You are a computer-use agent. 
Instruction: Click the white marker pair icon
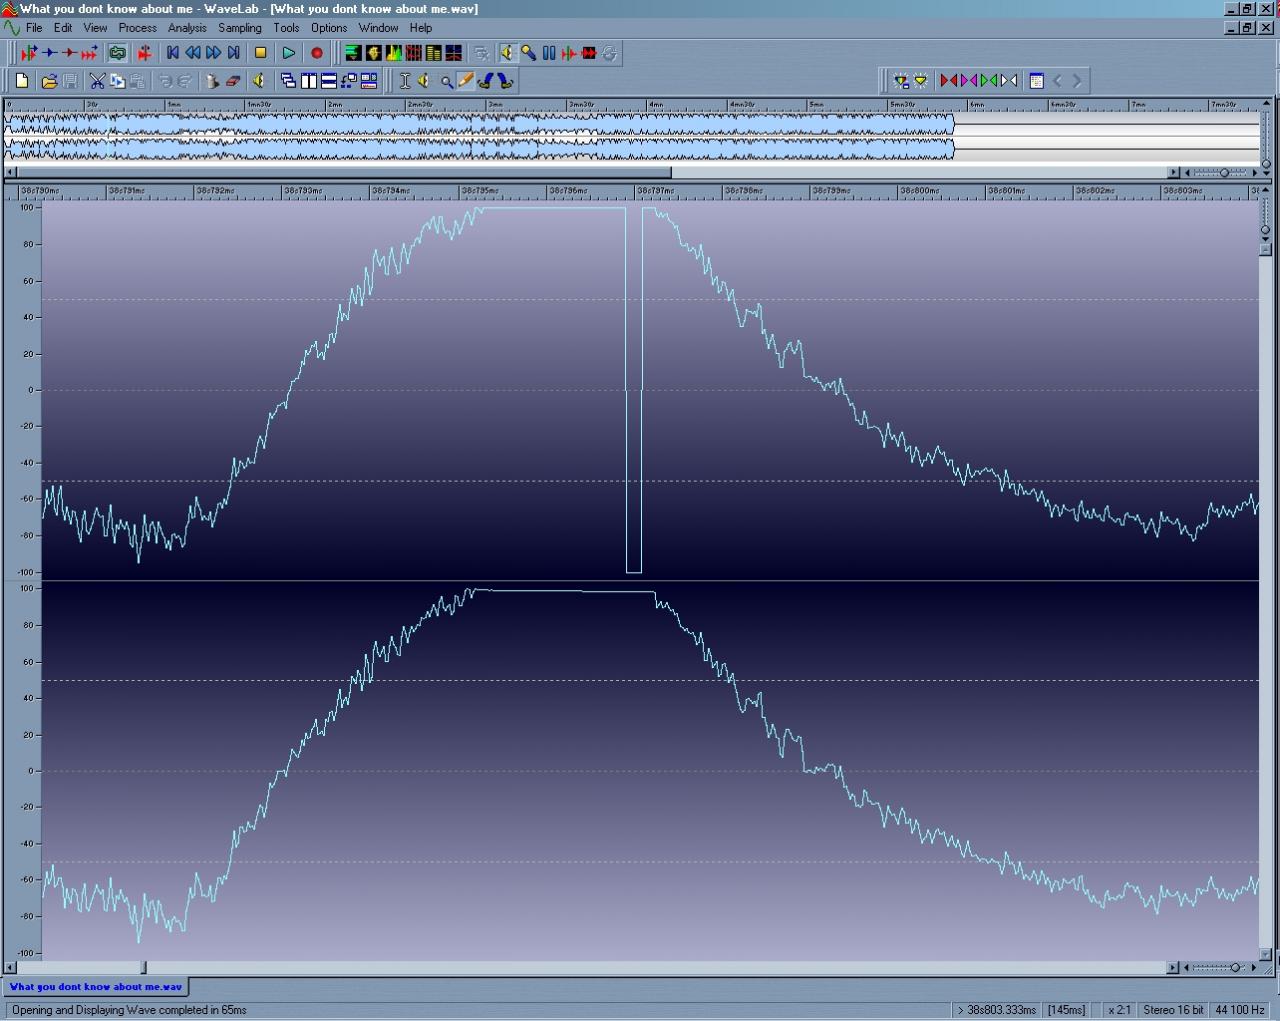1009,81
